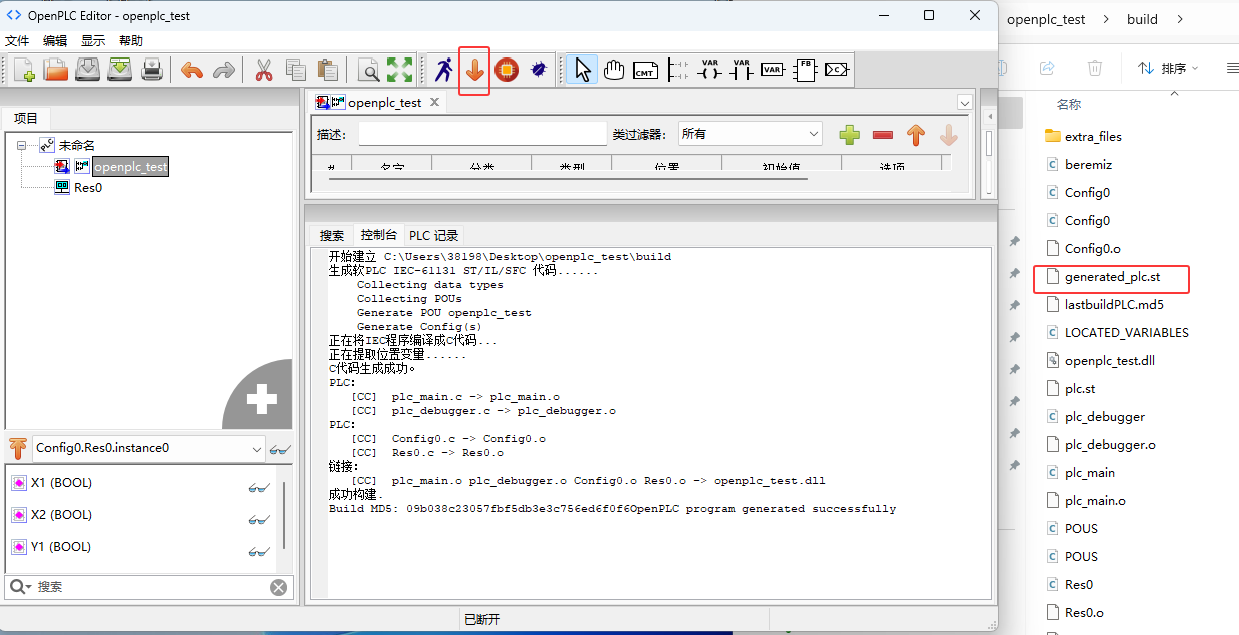This screenshot has height=635, width=1239.
Task: Remove the variable with the red minus
Action: tap(883, 134)
